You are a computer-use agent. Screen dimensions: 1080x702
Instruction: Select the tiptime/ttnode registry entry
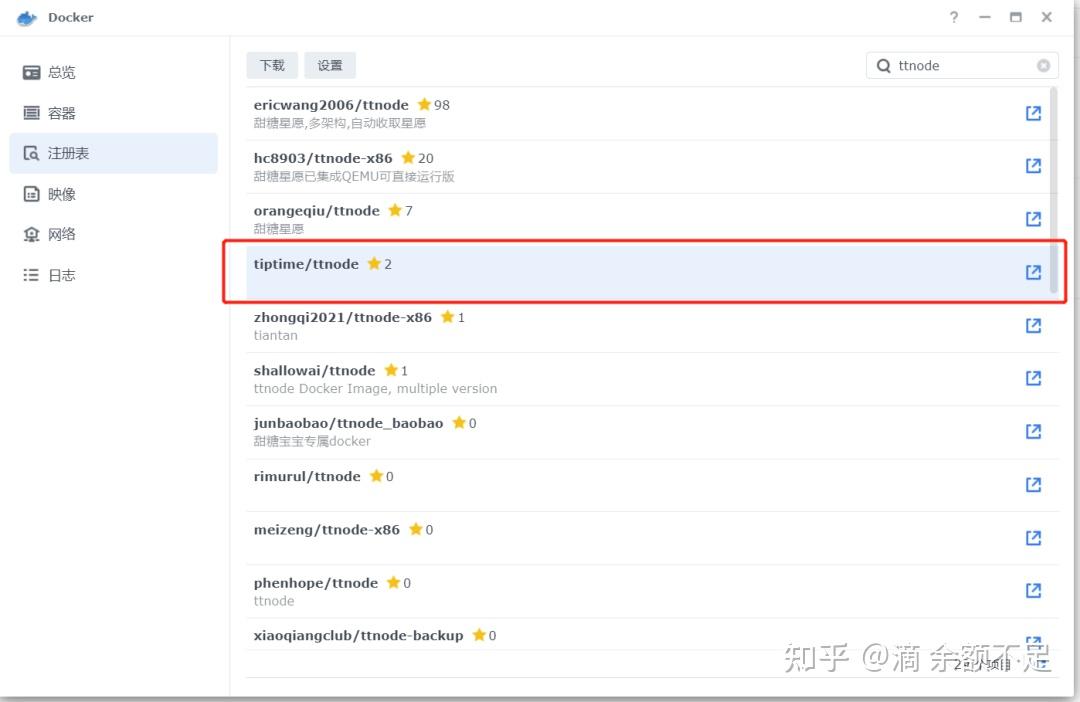(600, 271)
